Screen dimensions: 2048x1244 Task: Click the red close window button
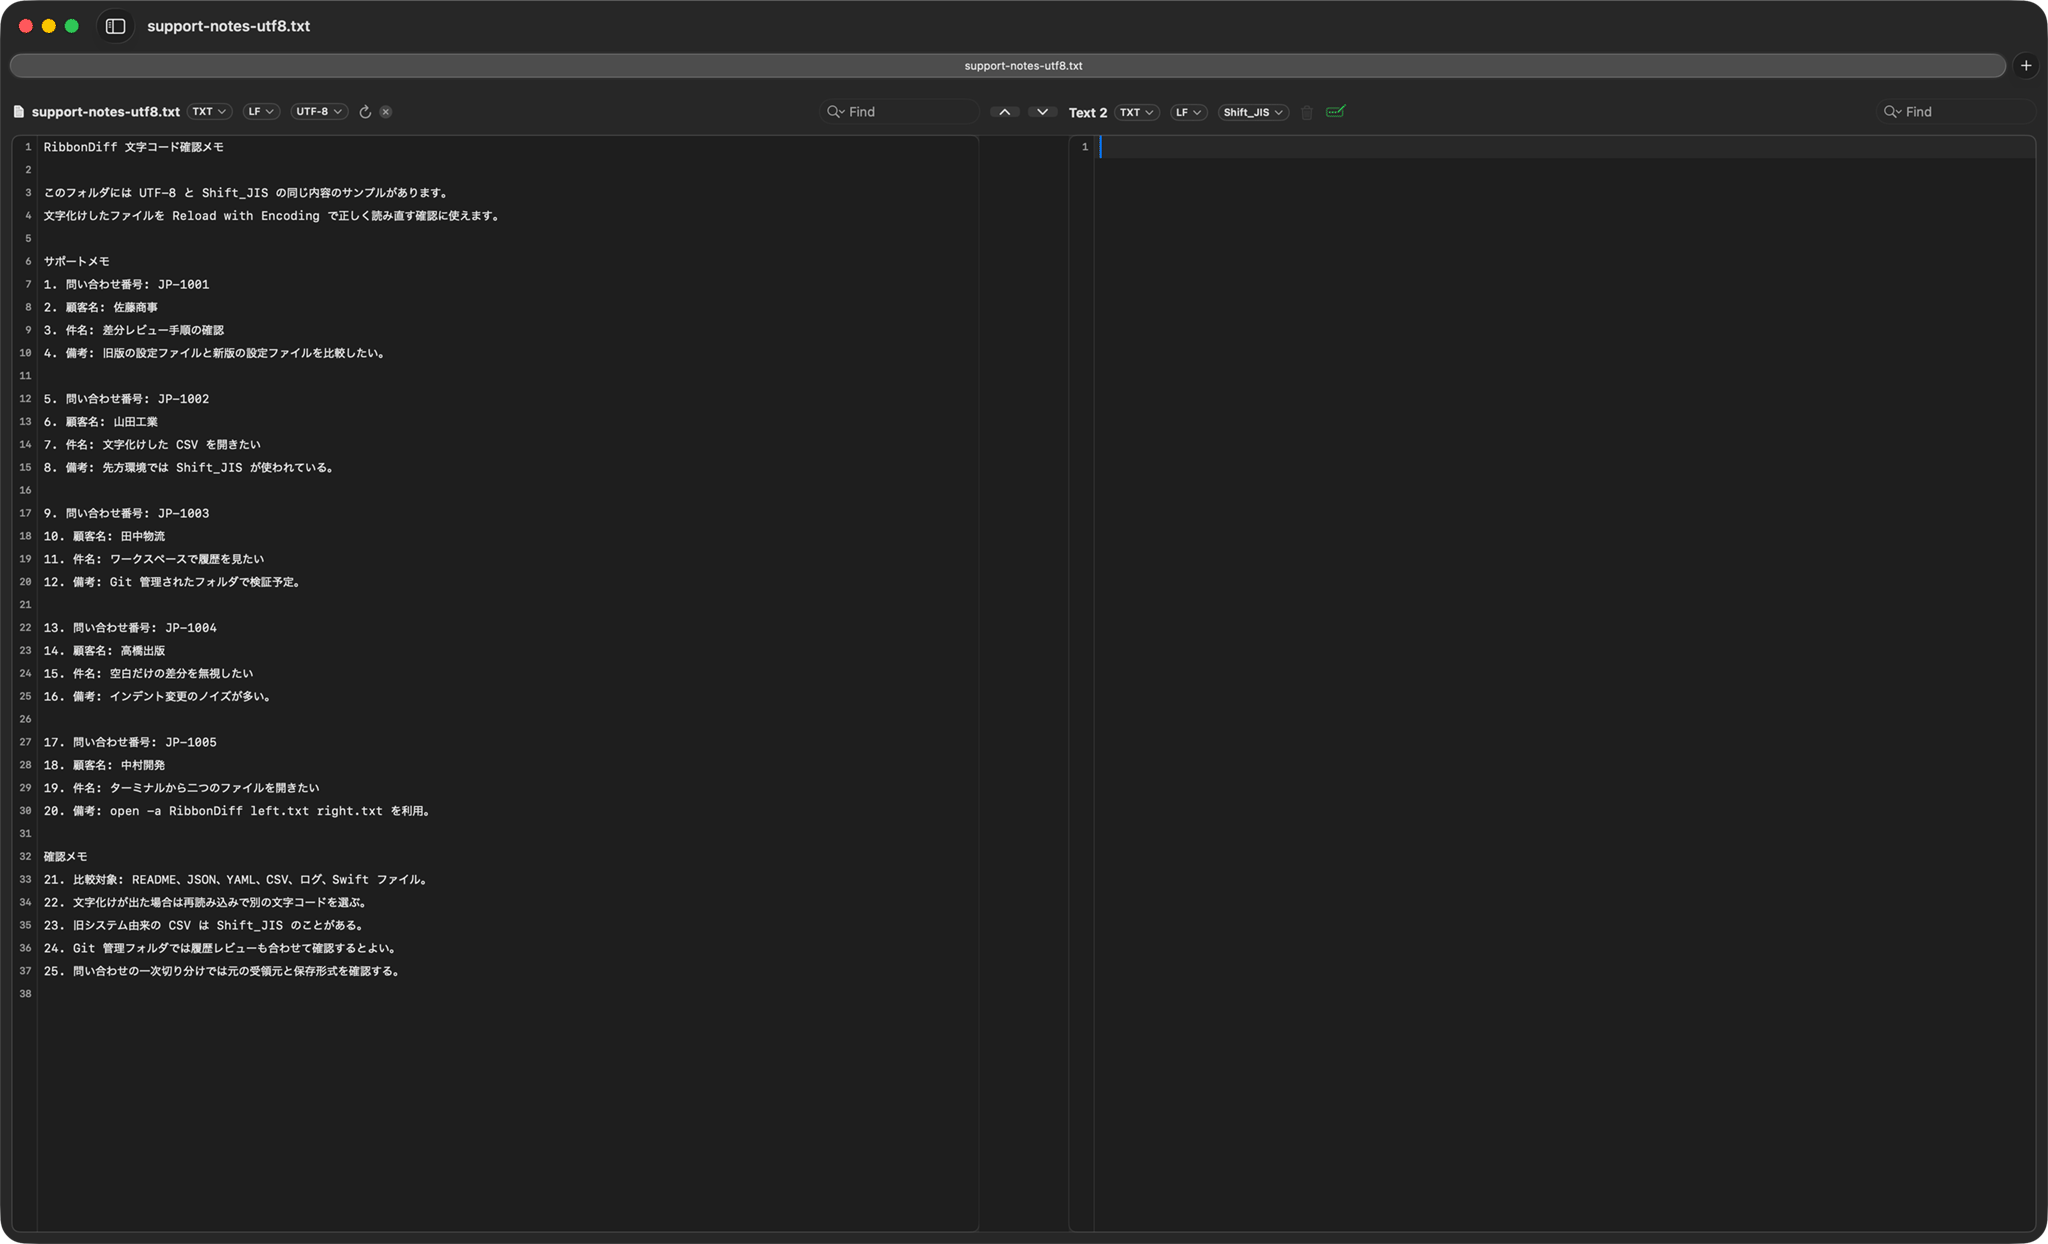[x=26, y=26]
